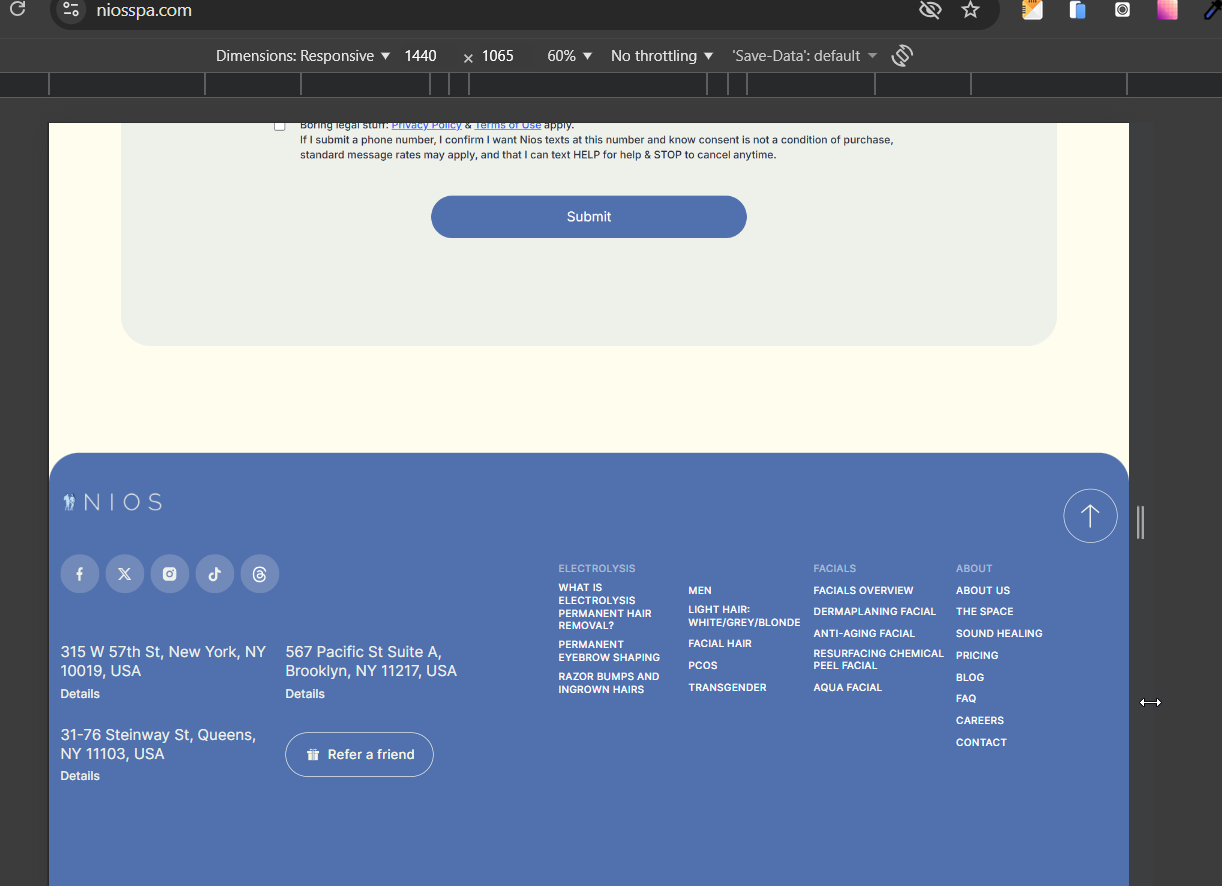This screenshot has height=886, width=1222.
Task: Open Details for 315 W 57th St
Action: pos(80,694)
